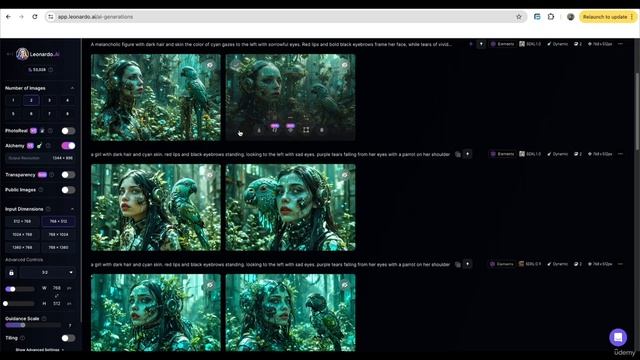Click second generation's reuse prompt arrow button

pos(468,154)
